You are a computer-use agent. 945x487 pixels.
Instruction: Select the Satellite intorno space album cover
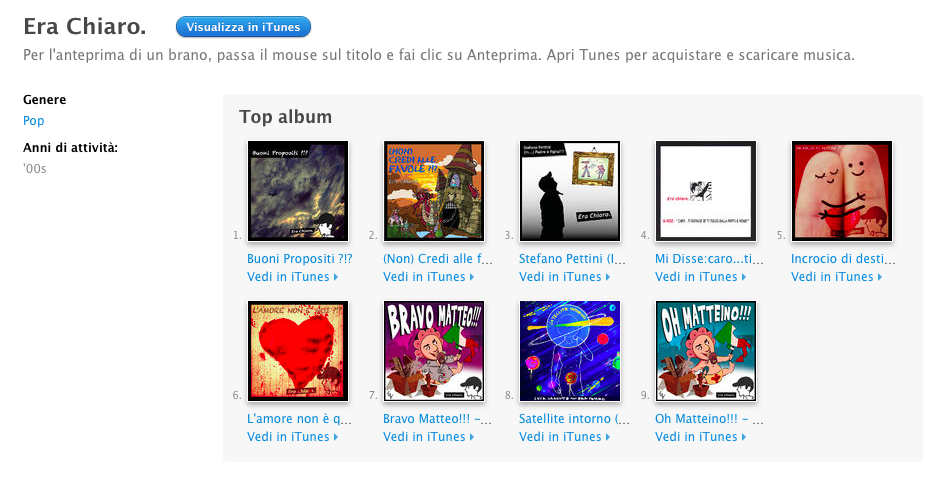pyautogui.click(x=570, y=351)
